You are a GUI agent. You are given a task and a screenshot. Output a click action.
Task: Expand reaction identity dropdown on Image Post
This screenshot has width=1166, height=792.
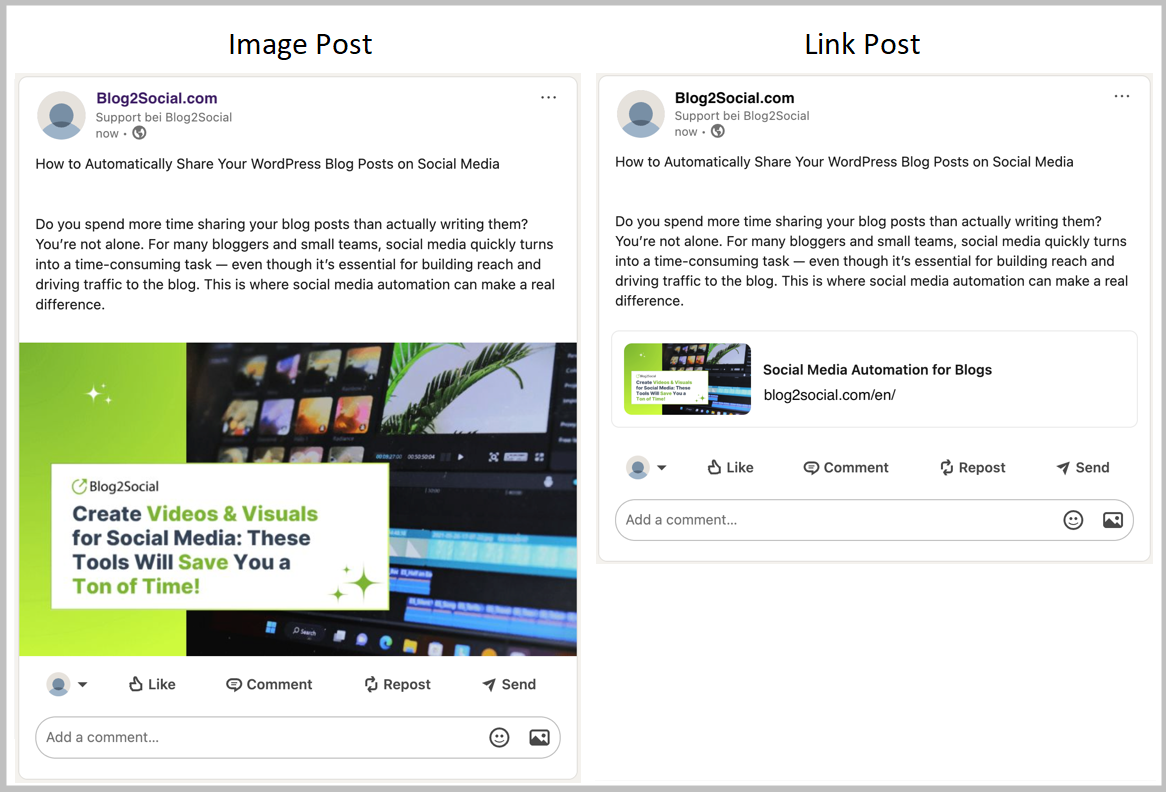(82, 685)
